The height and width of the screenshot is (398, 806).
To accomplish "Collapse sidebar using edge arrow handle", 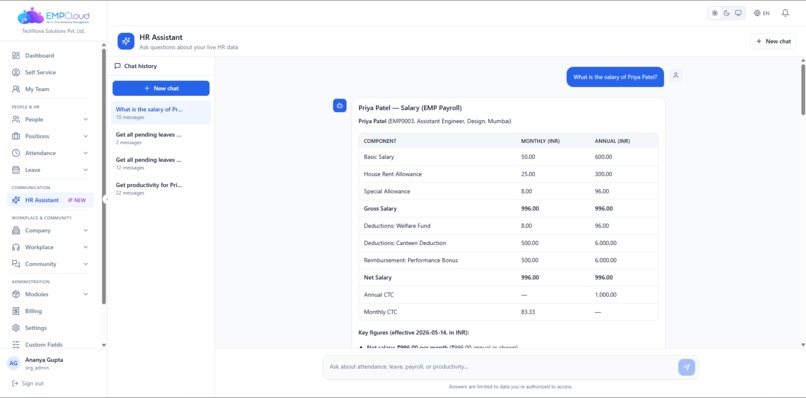I will point(104,200).
